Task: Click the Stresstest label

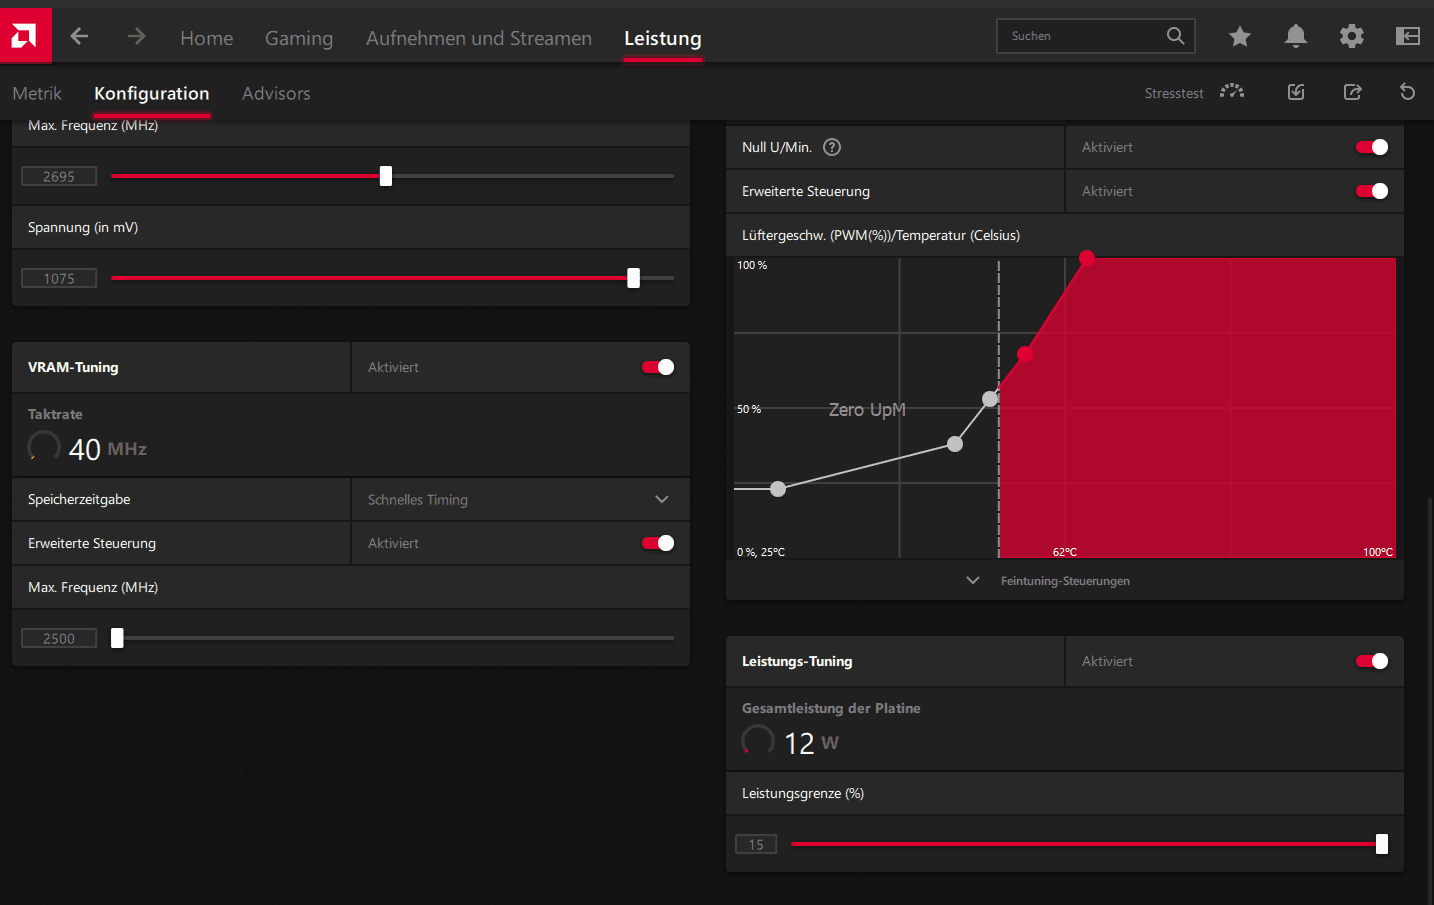Action: click(1174, 93)
